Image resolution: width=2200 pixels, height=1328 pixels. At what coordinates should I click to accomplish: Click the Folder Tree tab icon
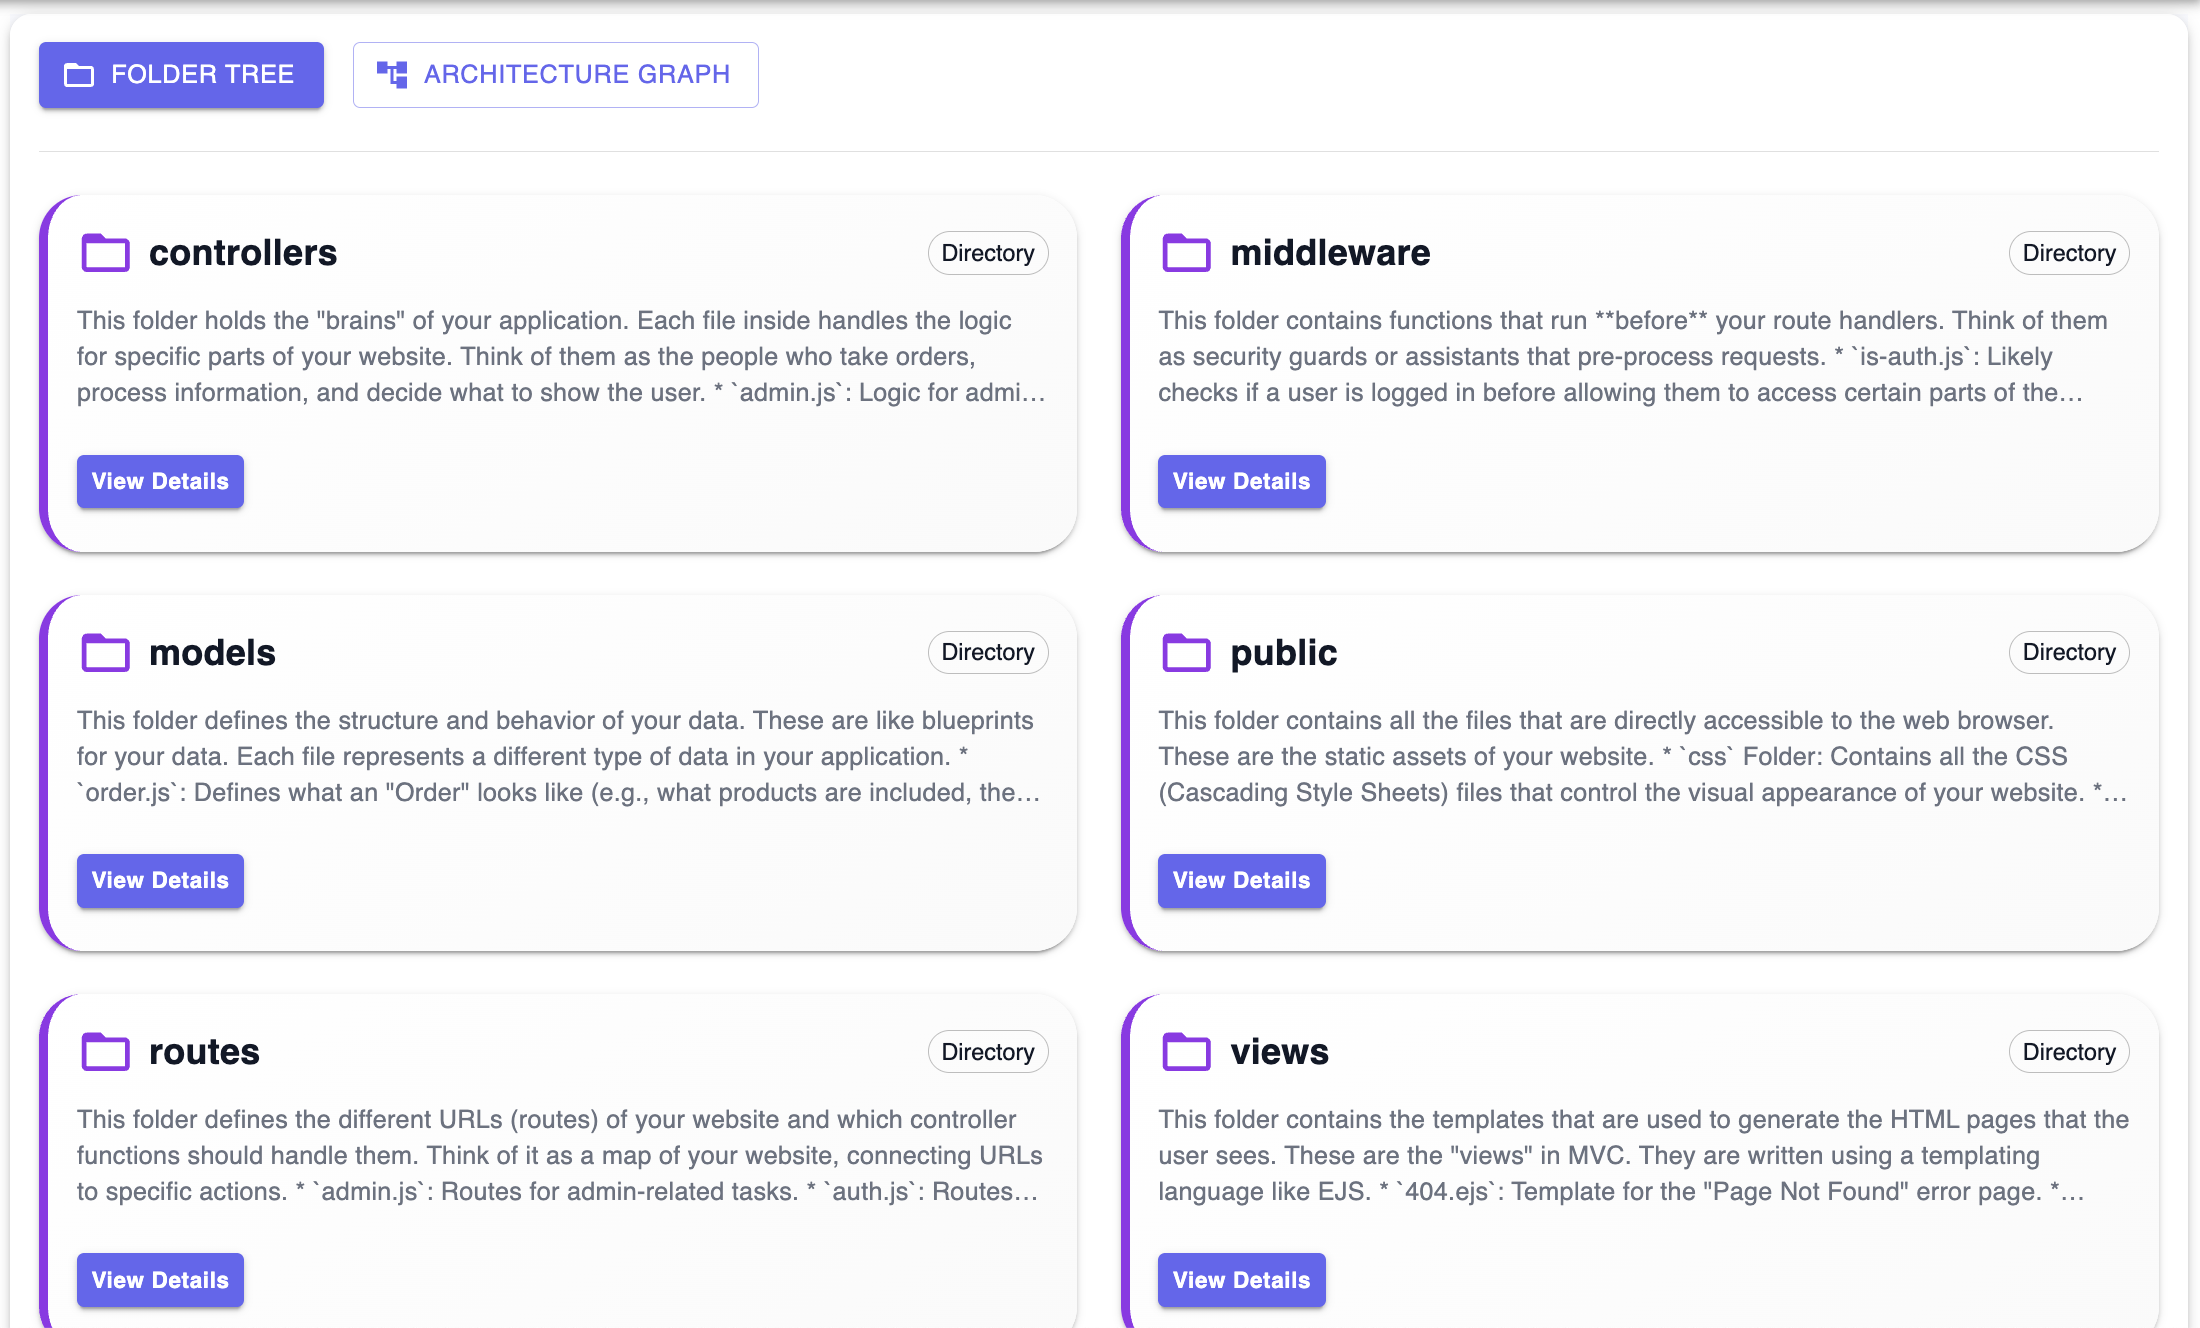79,75
